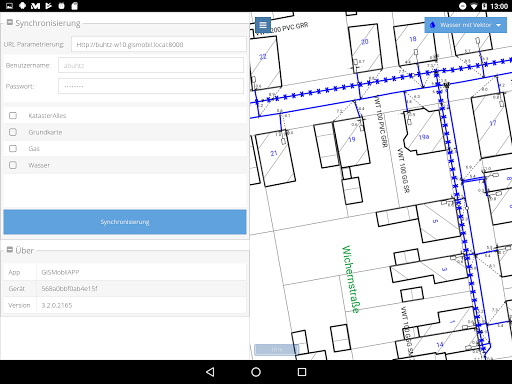Viewport: 512px width, 384px height.
Task: Open the Gmail notification icon in status bar
Action: pos(35,6)
